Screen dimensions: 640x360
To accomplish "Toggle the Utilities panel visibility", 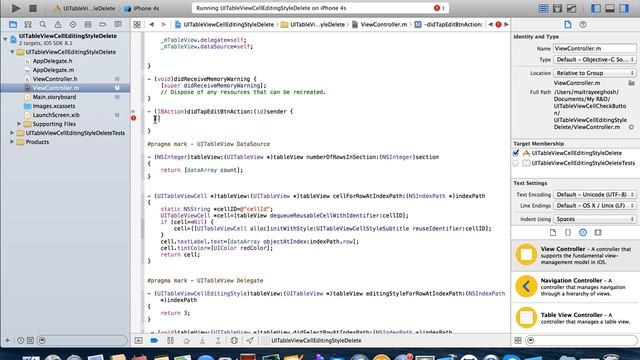I will (x=624, y=8).
